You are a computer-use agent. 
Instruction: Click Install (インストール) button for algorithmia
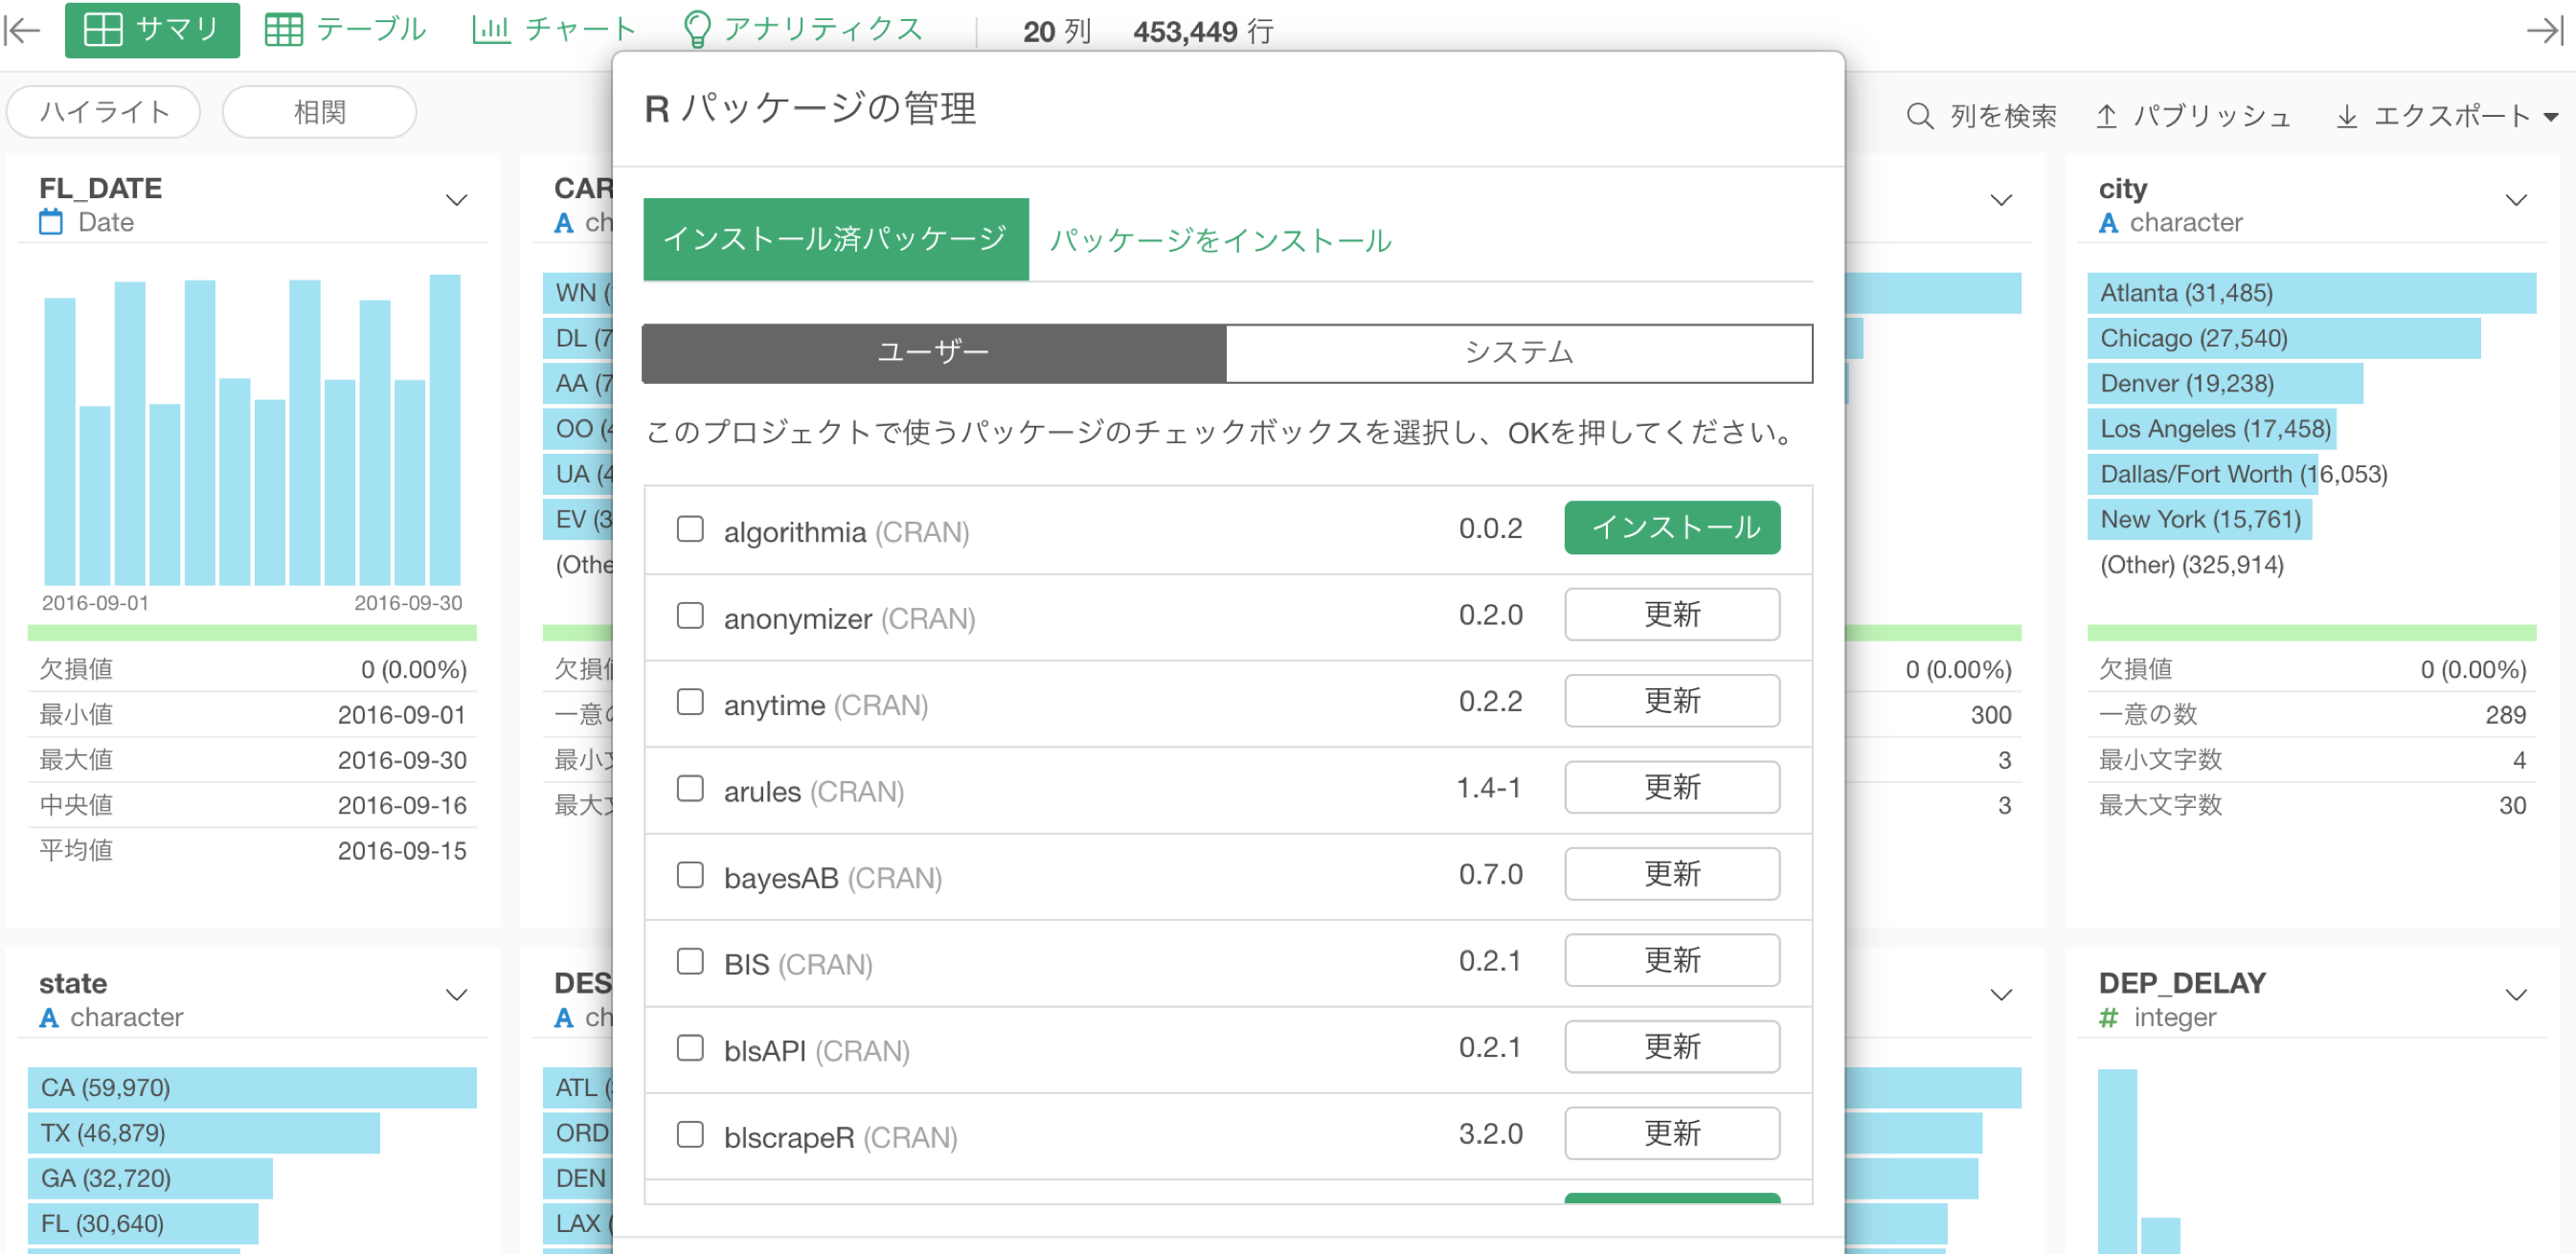click(1671, 527)
